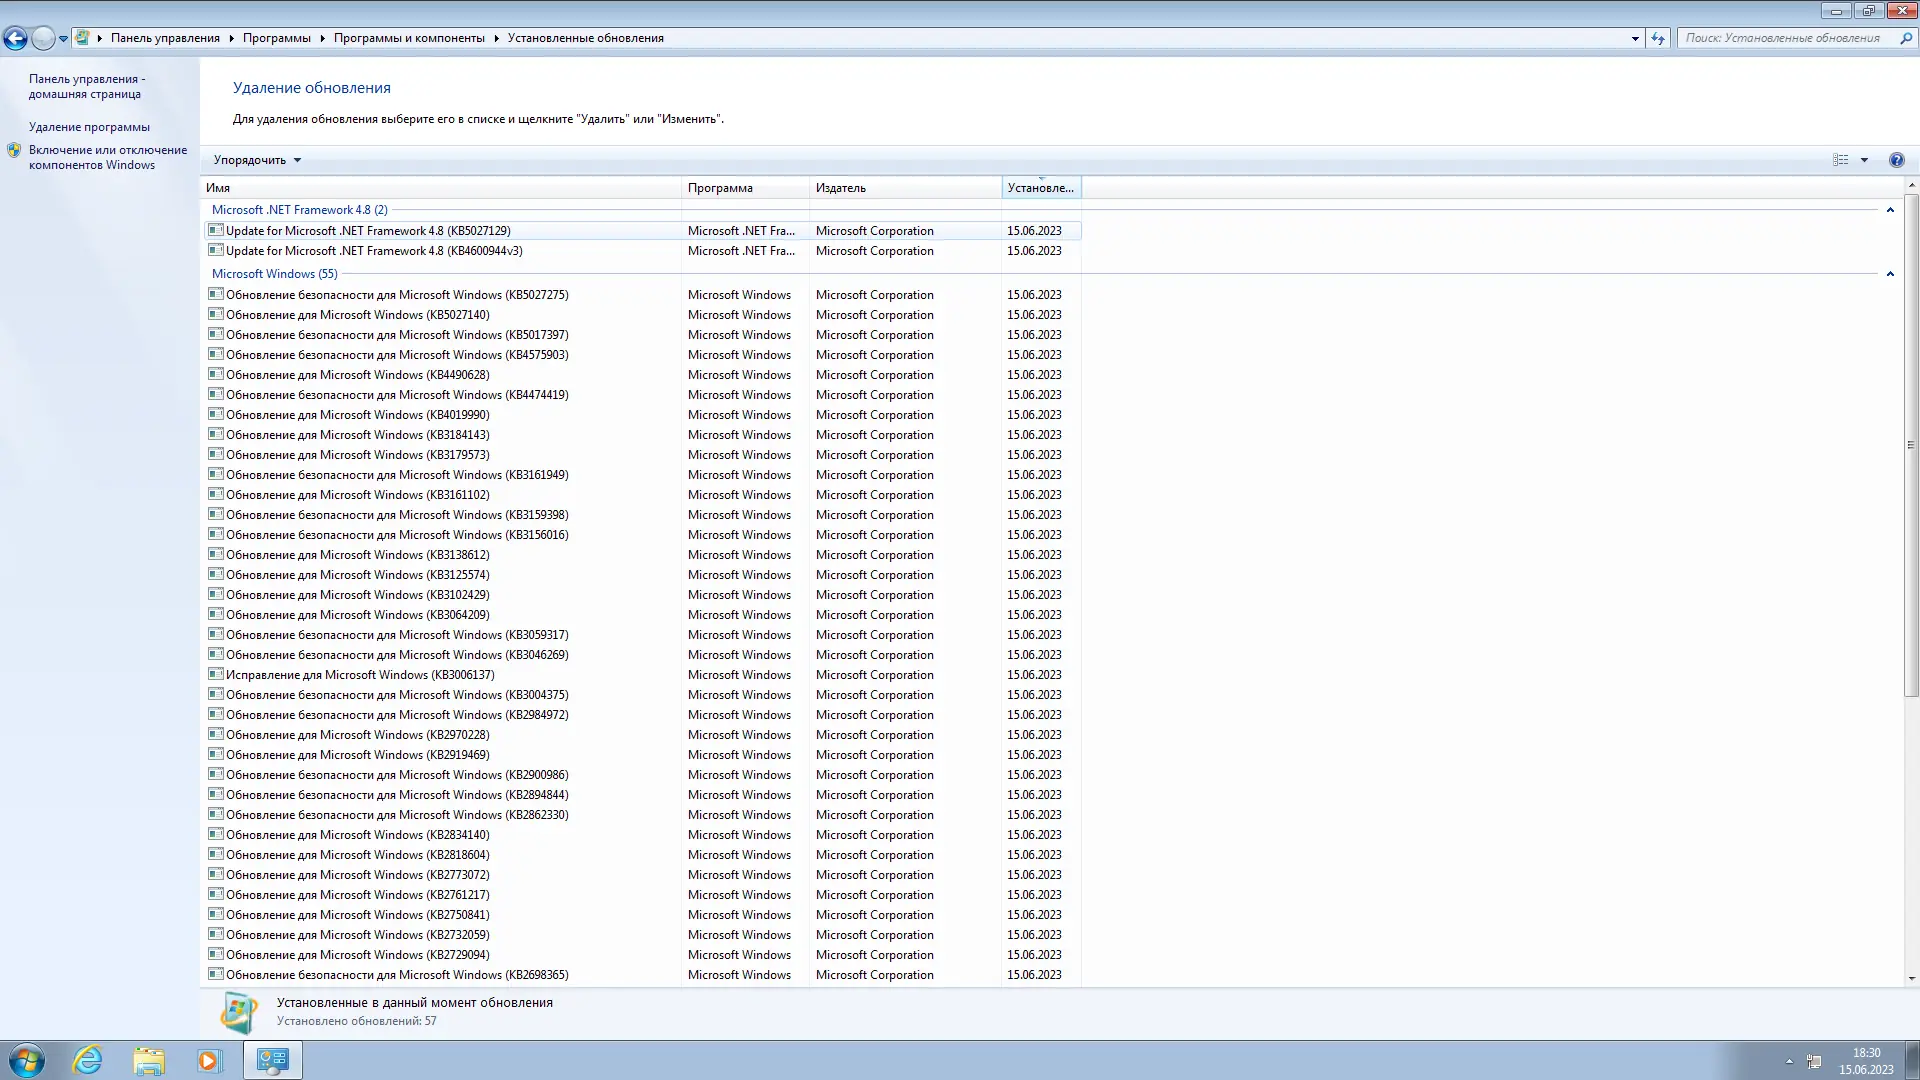Image resolution: width=1920 pixels, height=1080 pixels.
Task: Click the refresh button beside address bar
Action: point(1658,38)
